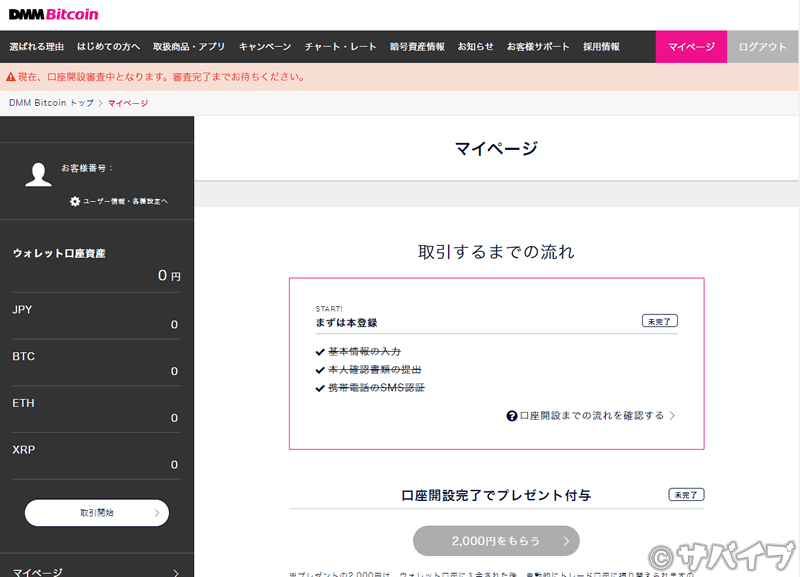Open the お知らせ menu item
Screen dimensions: 800x577
point(476,46)
